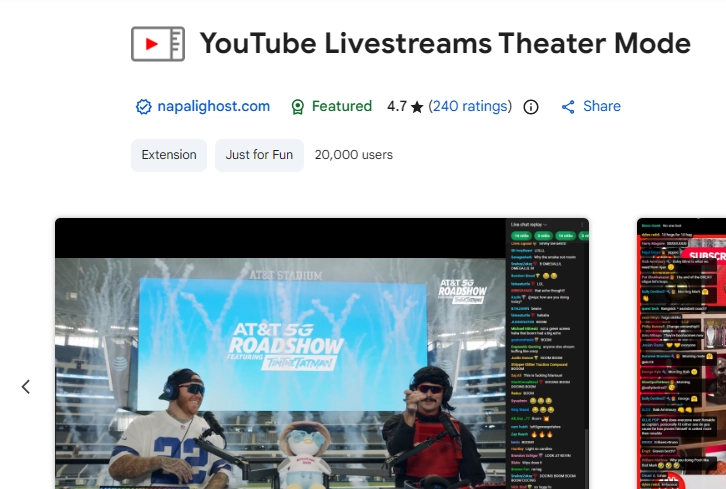Click the verified publisher badge icon
Viewport: 726px width, 489px height.
[143, 107]
